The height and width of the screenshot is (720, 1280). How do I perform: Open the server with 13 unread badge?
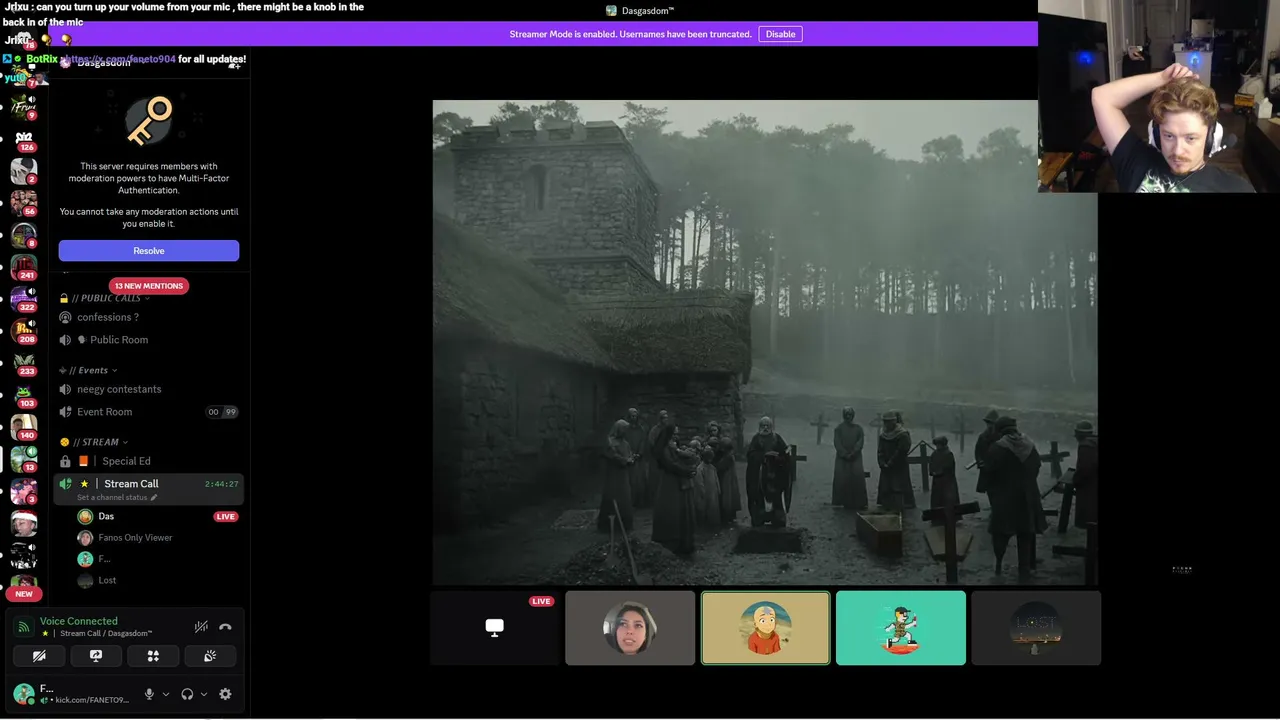(24, 459)
